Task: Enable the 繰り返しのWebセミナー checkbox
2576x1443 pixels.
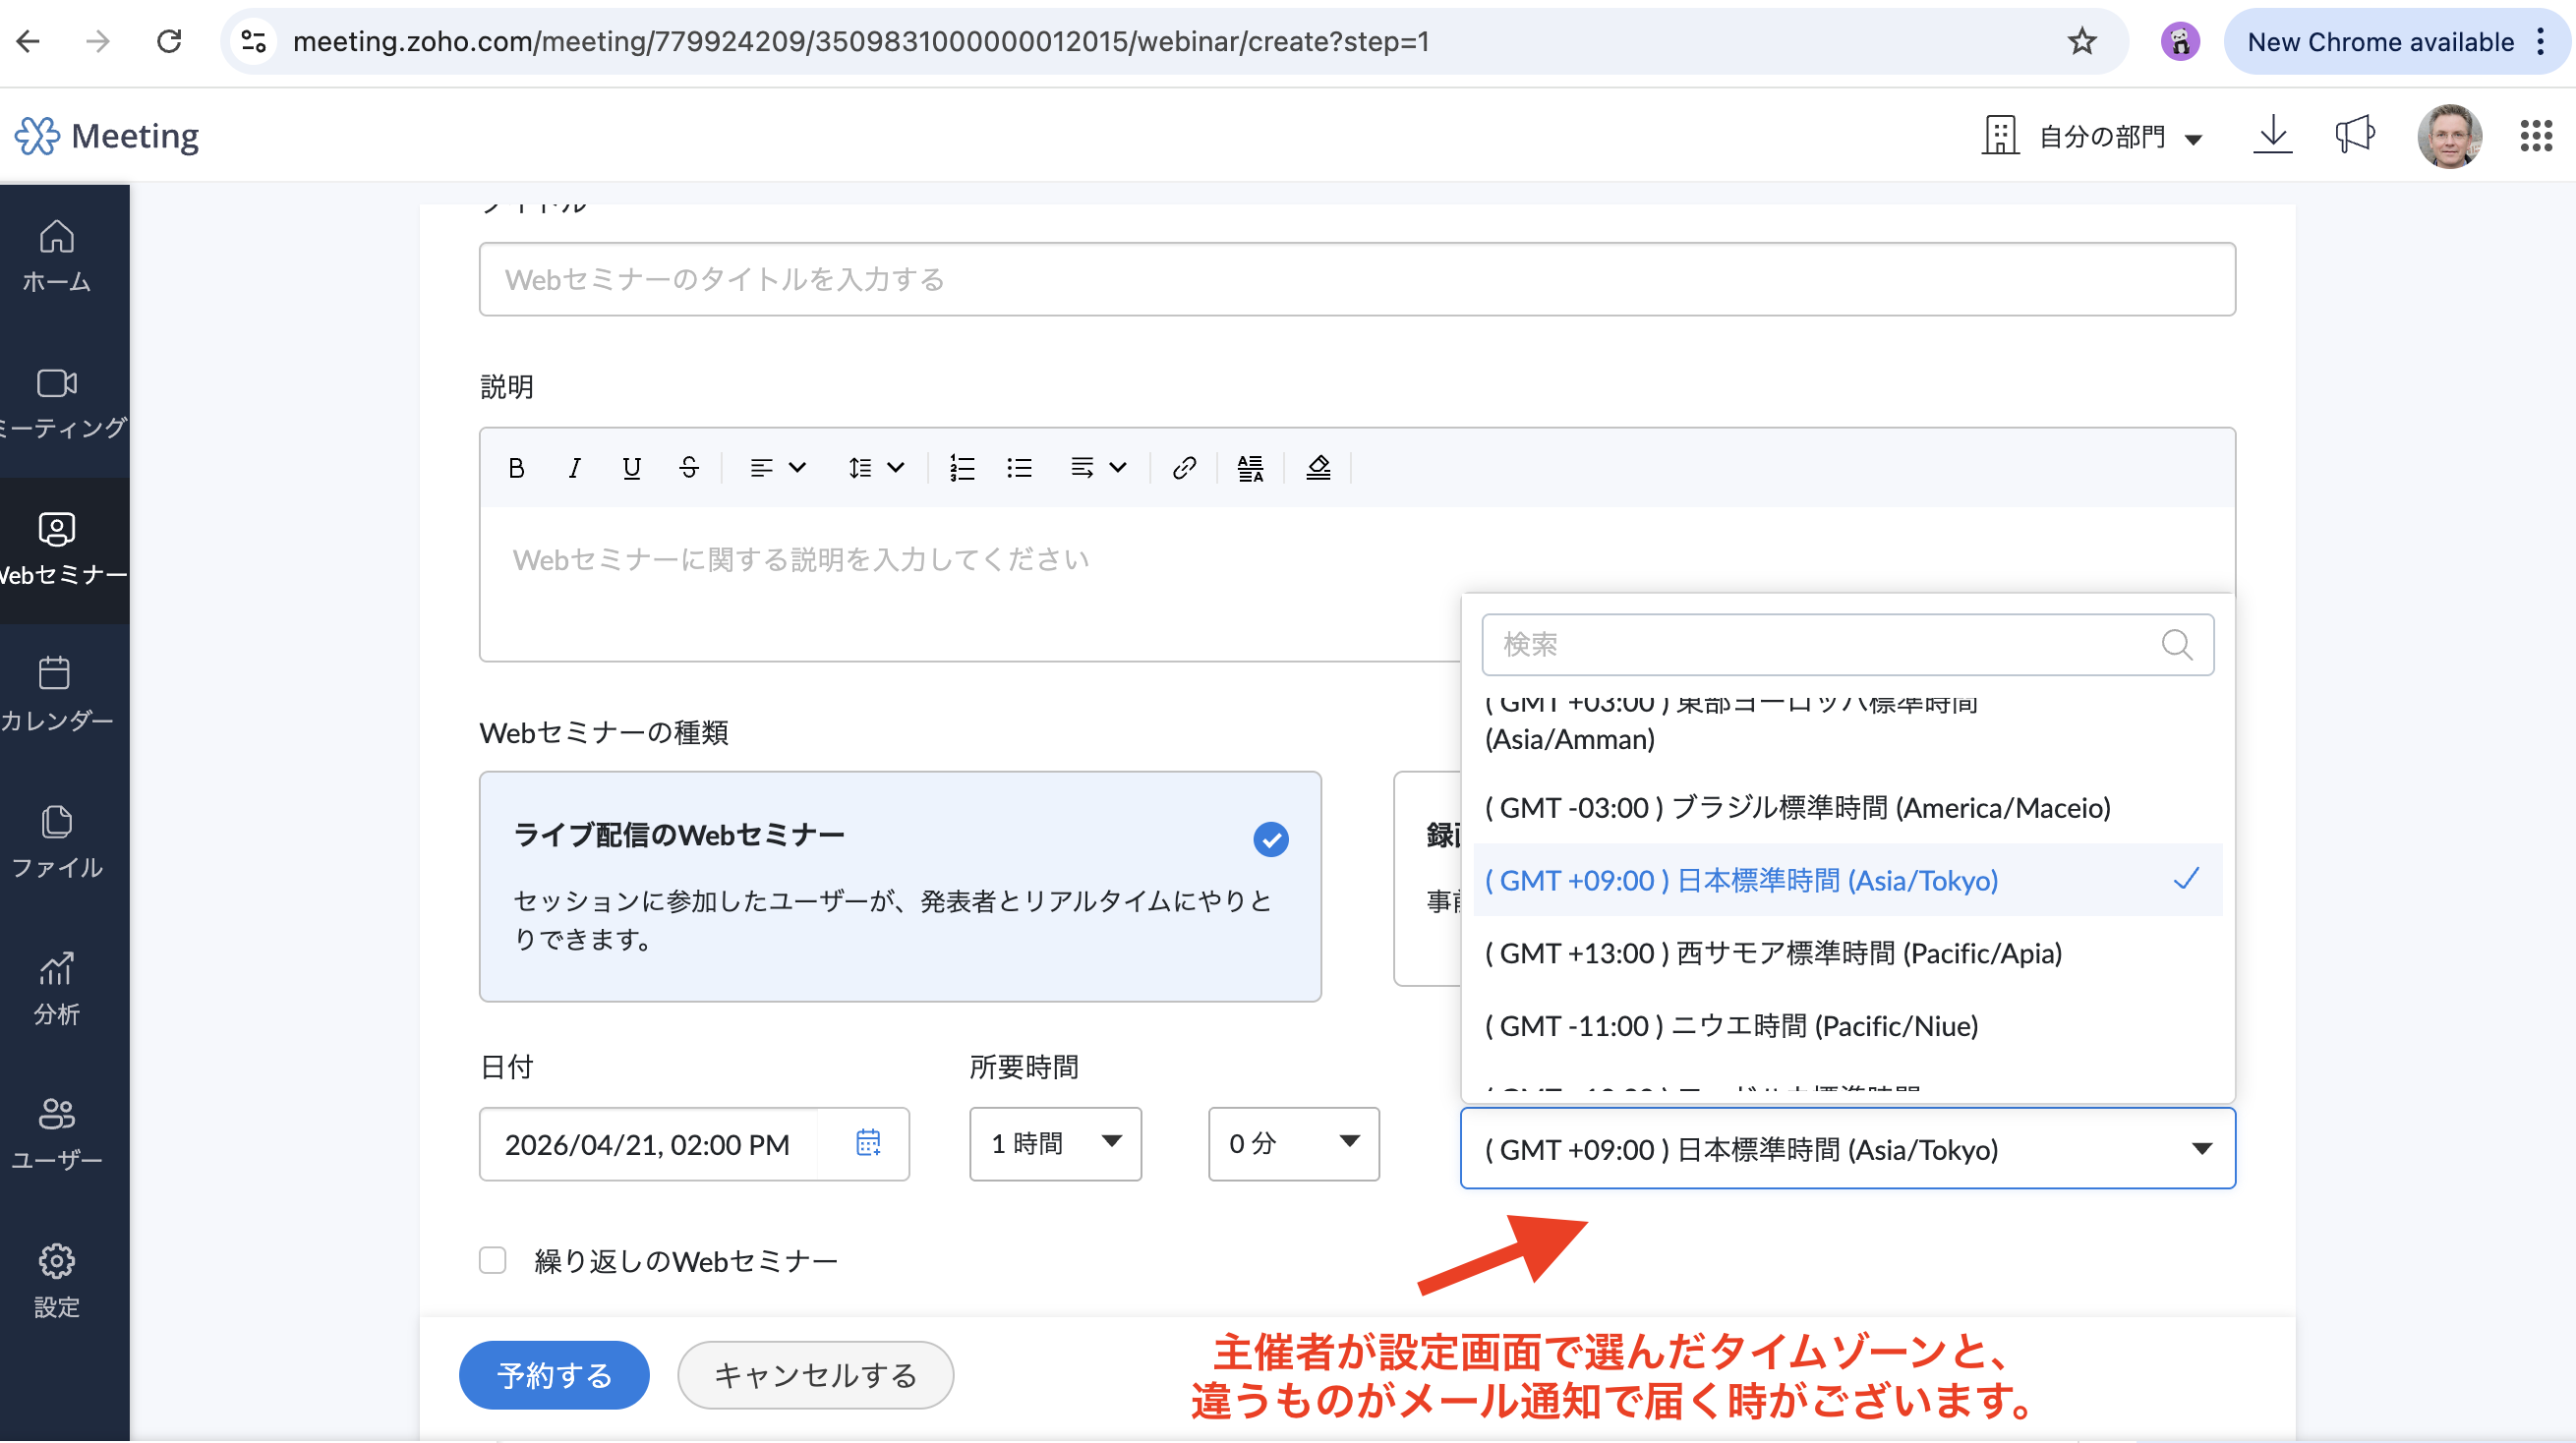Action: (x=493, y=1260)
